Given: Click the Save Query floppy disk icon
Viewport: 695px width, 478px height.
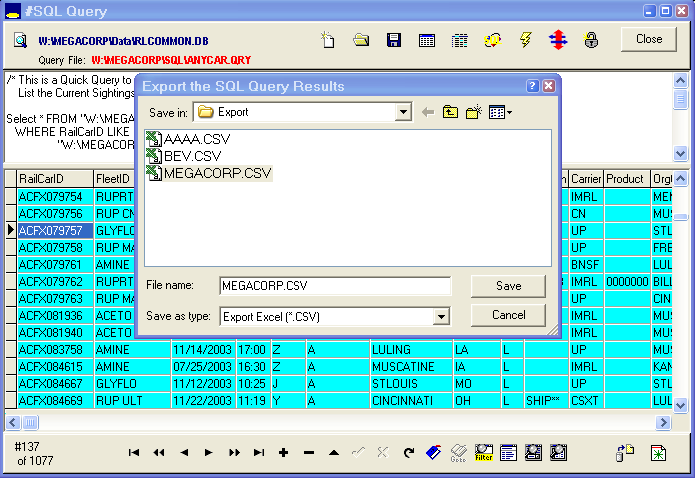Looking at the screenshot, I should pyautogui.click(x=394, y=40).
